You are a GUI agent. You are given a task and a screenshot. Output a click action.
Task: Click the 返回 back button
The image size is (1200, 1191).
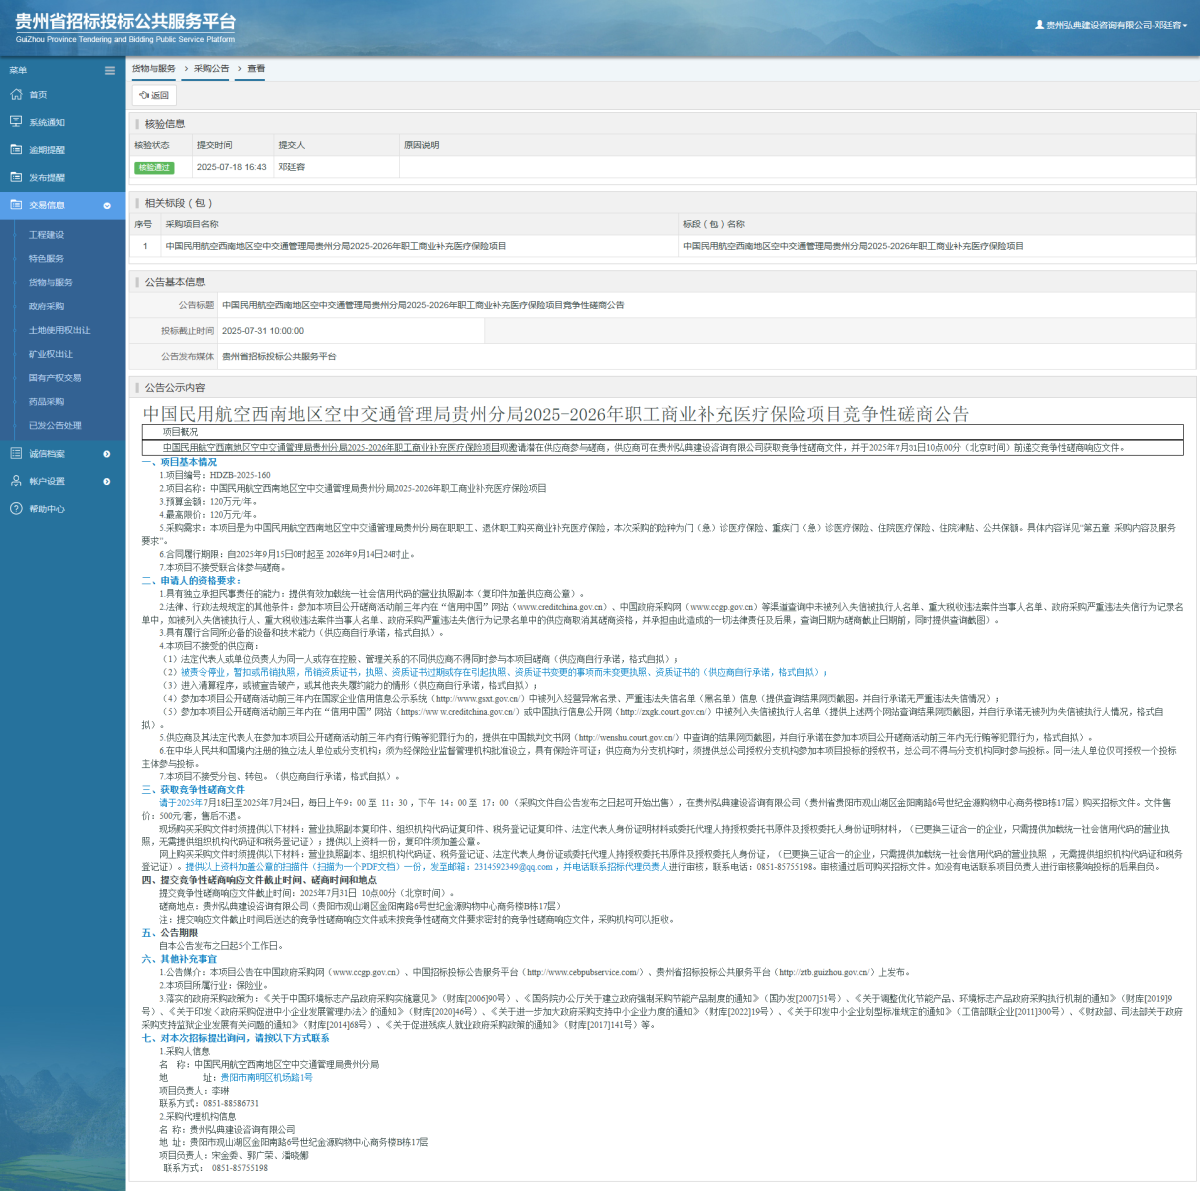coord(154,95)
